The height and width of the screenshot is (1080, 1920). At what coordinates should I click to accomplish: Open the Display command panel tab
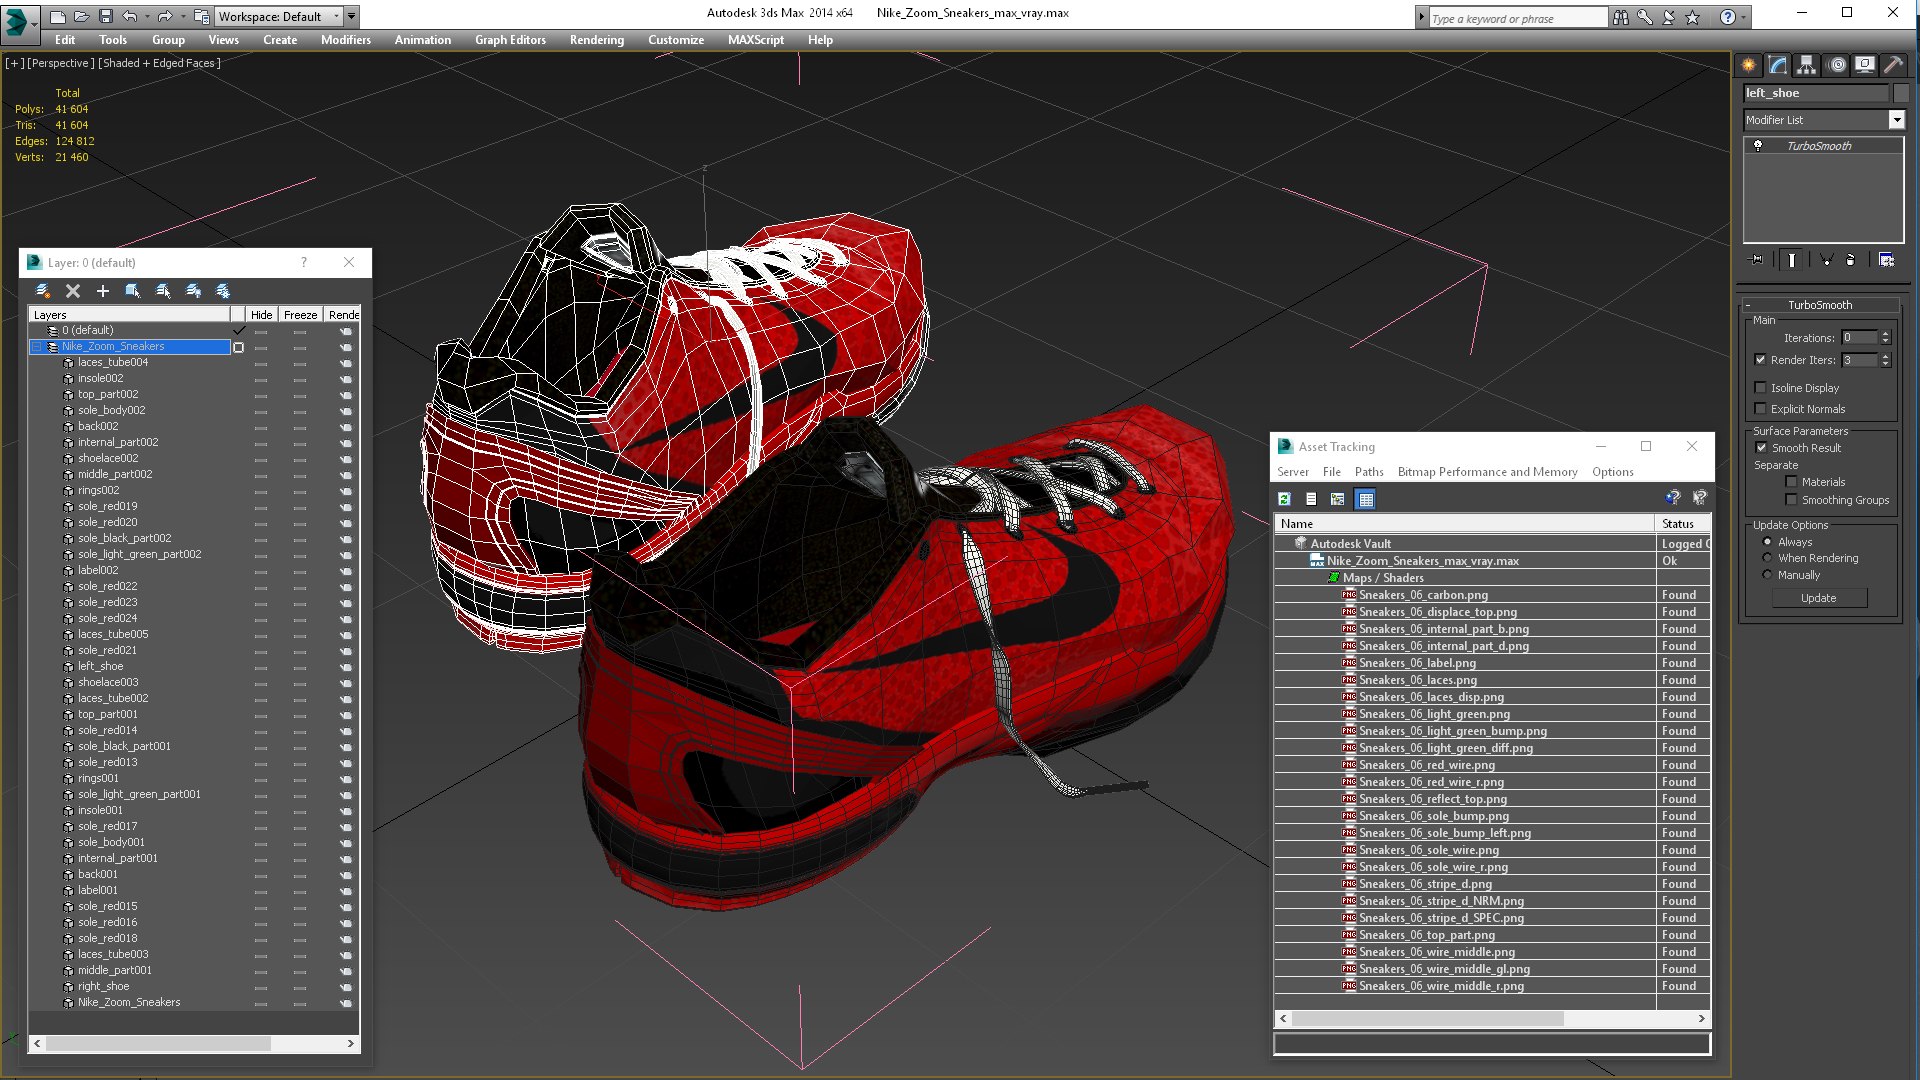pyautogui.click(x=1865, y=65)
